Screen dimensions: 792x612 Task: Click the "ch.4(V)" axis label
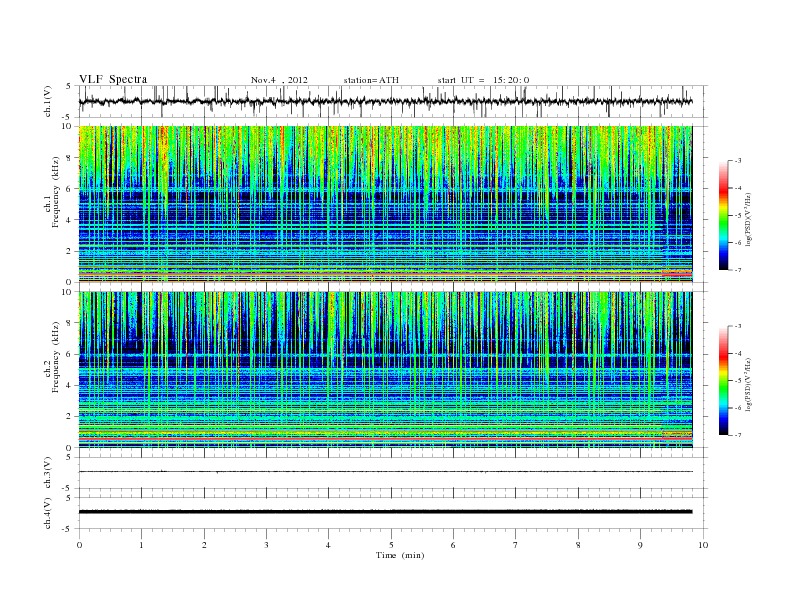click(48, 513)
